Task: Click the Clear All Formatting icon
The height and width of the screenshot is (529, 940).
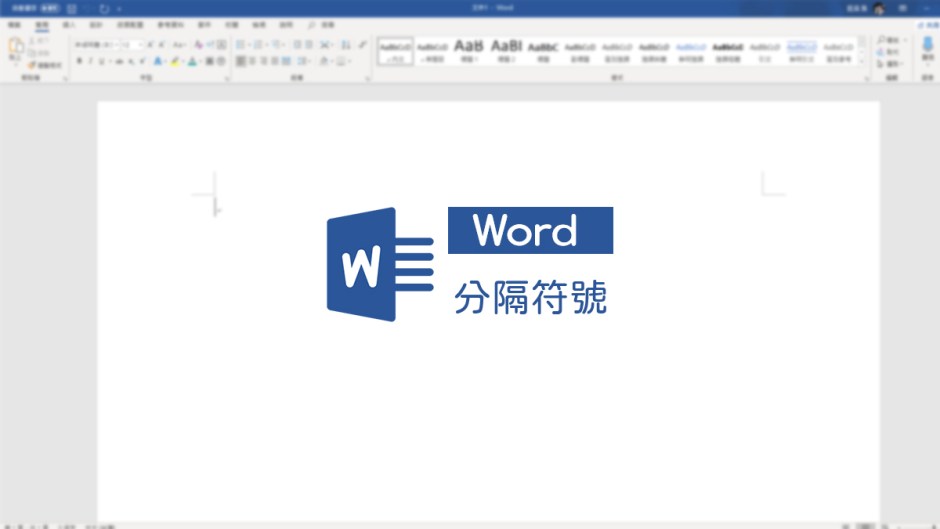Action: [198, 45]
